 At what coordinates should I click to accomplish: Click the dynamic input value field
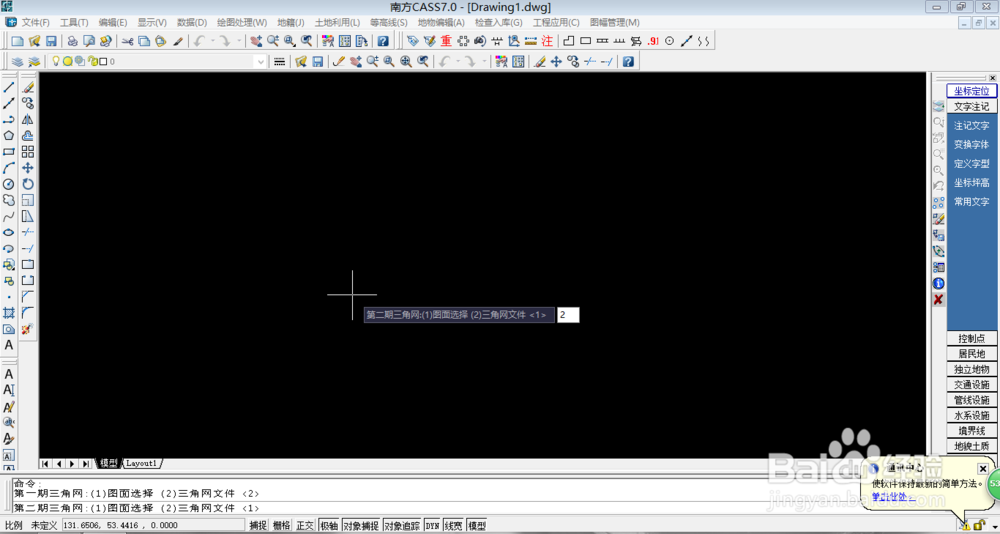click(x=568, y=315)
